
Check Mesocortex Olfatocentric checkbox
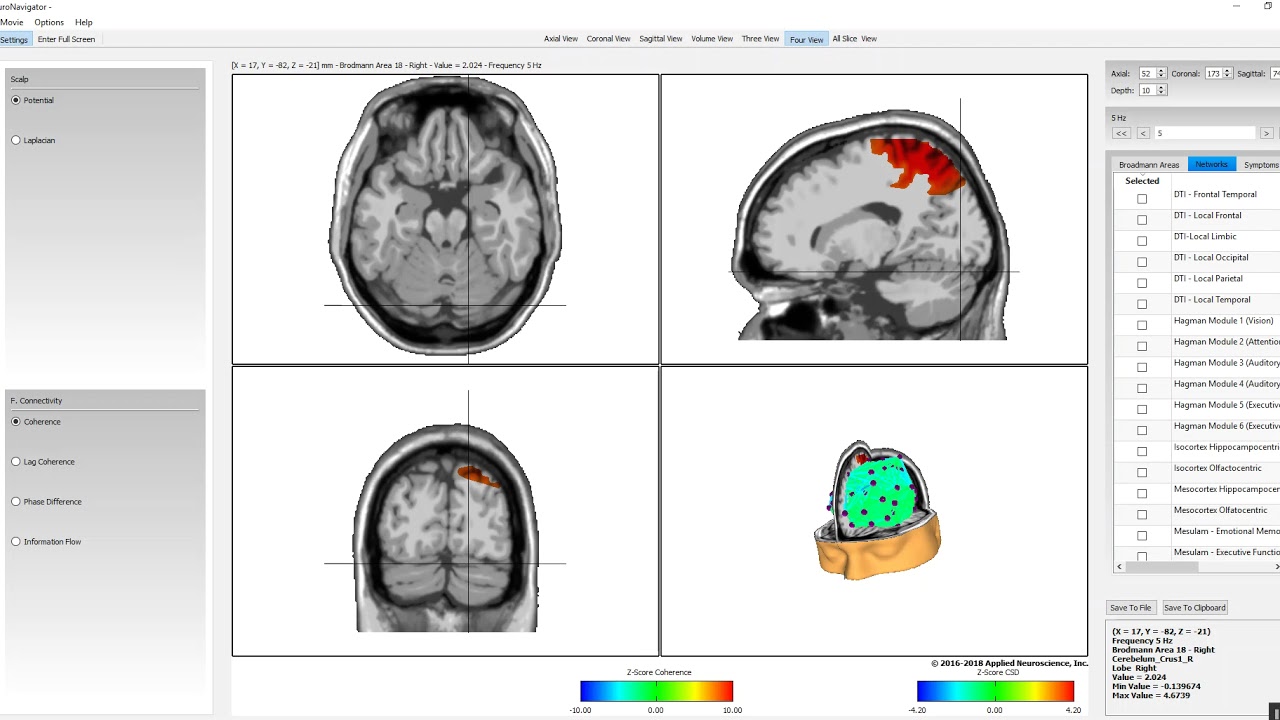[x=1142, y=514]
